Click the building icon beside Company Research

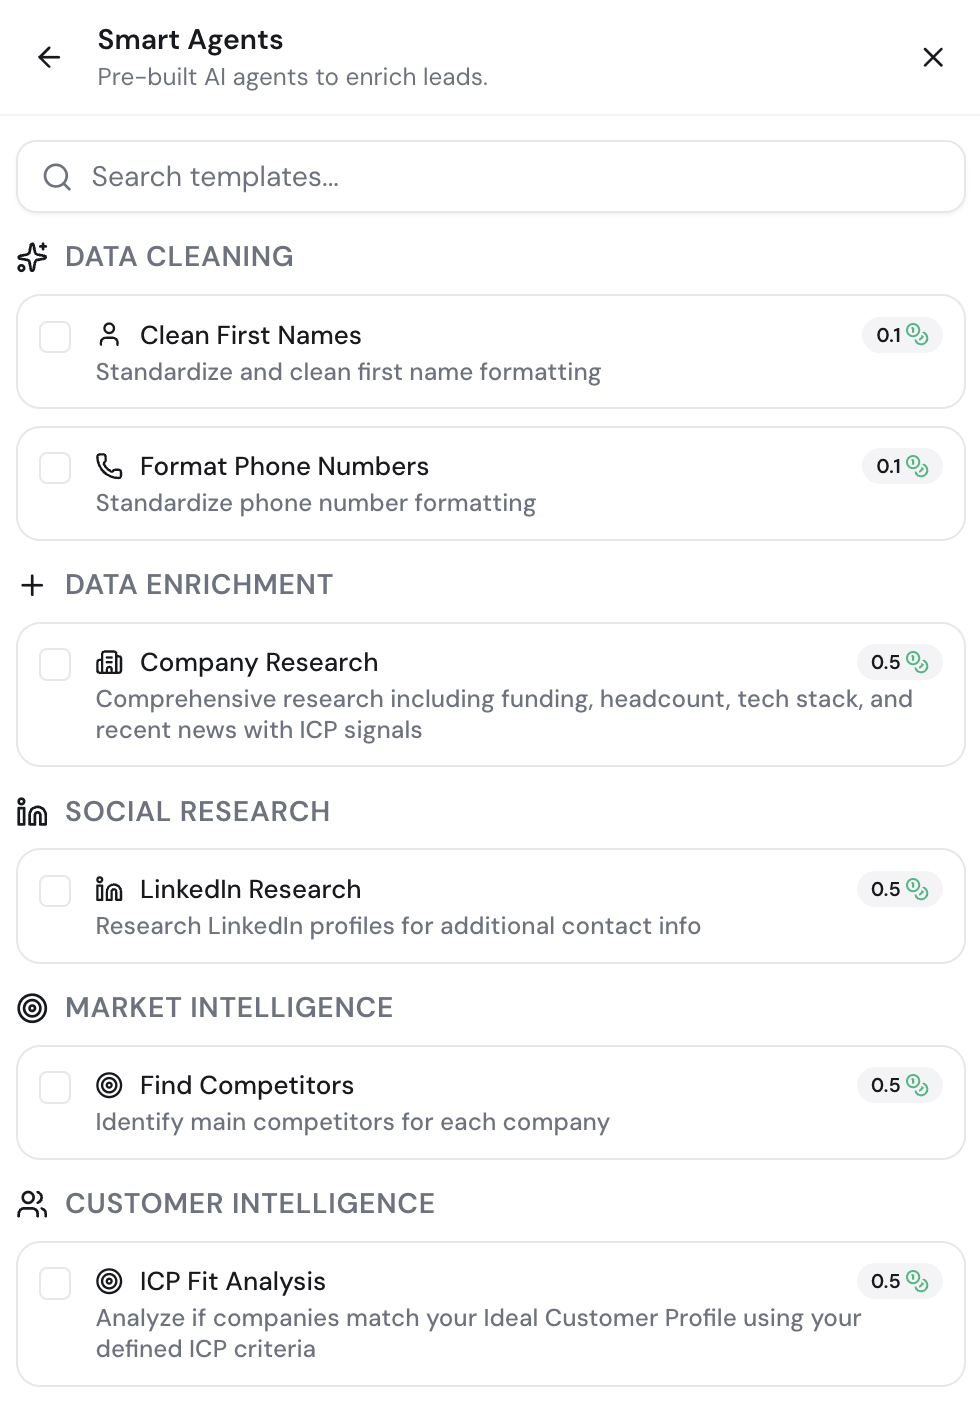click(109, 662)
